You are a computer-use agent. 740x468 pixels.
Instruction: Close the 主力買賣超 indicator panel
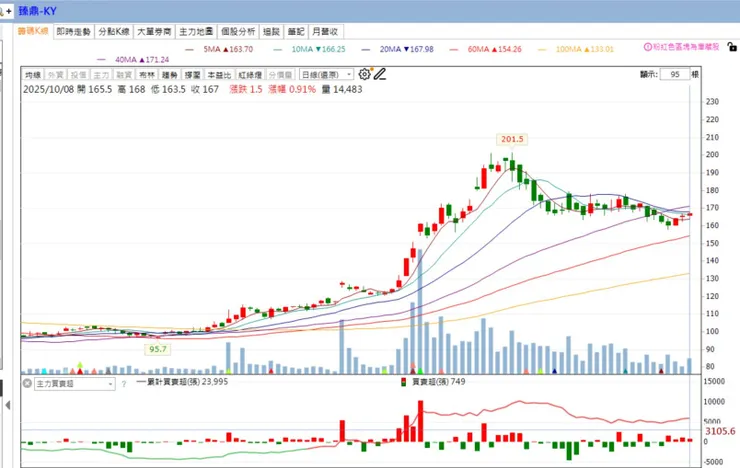(x=27, y=384)
